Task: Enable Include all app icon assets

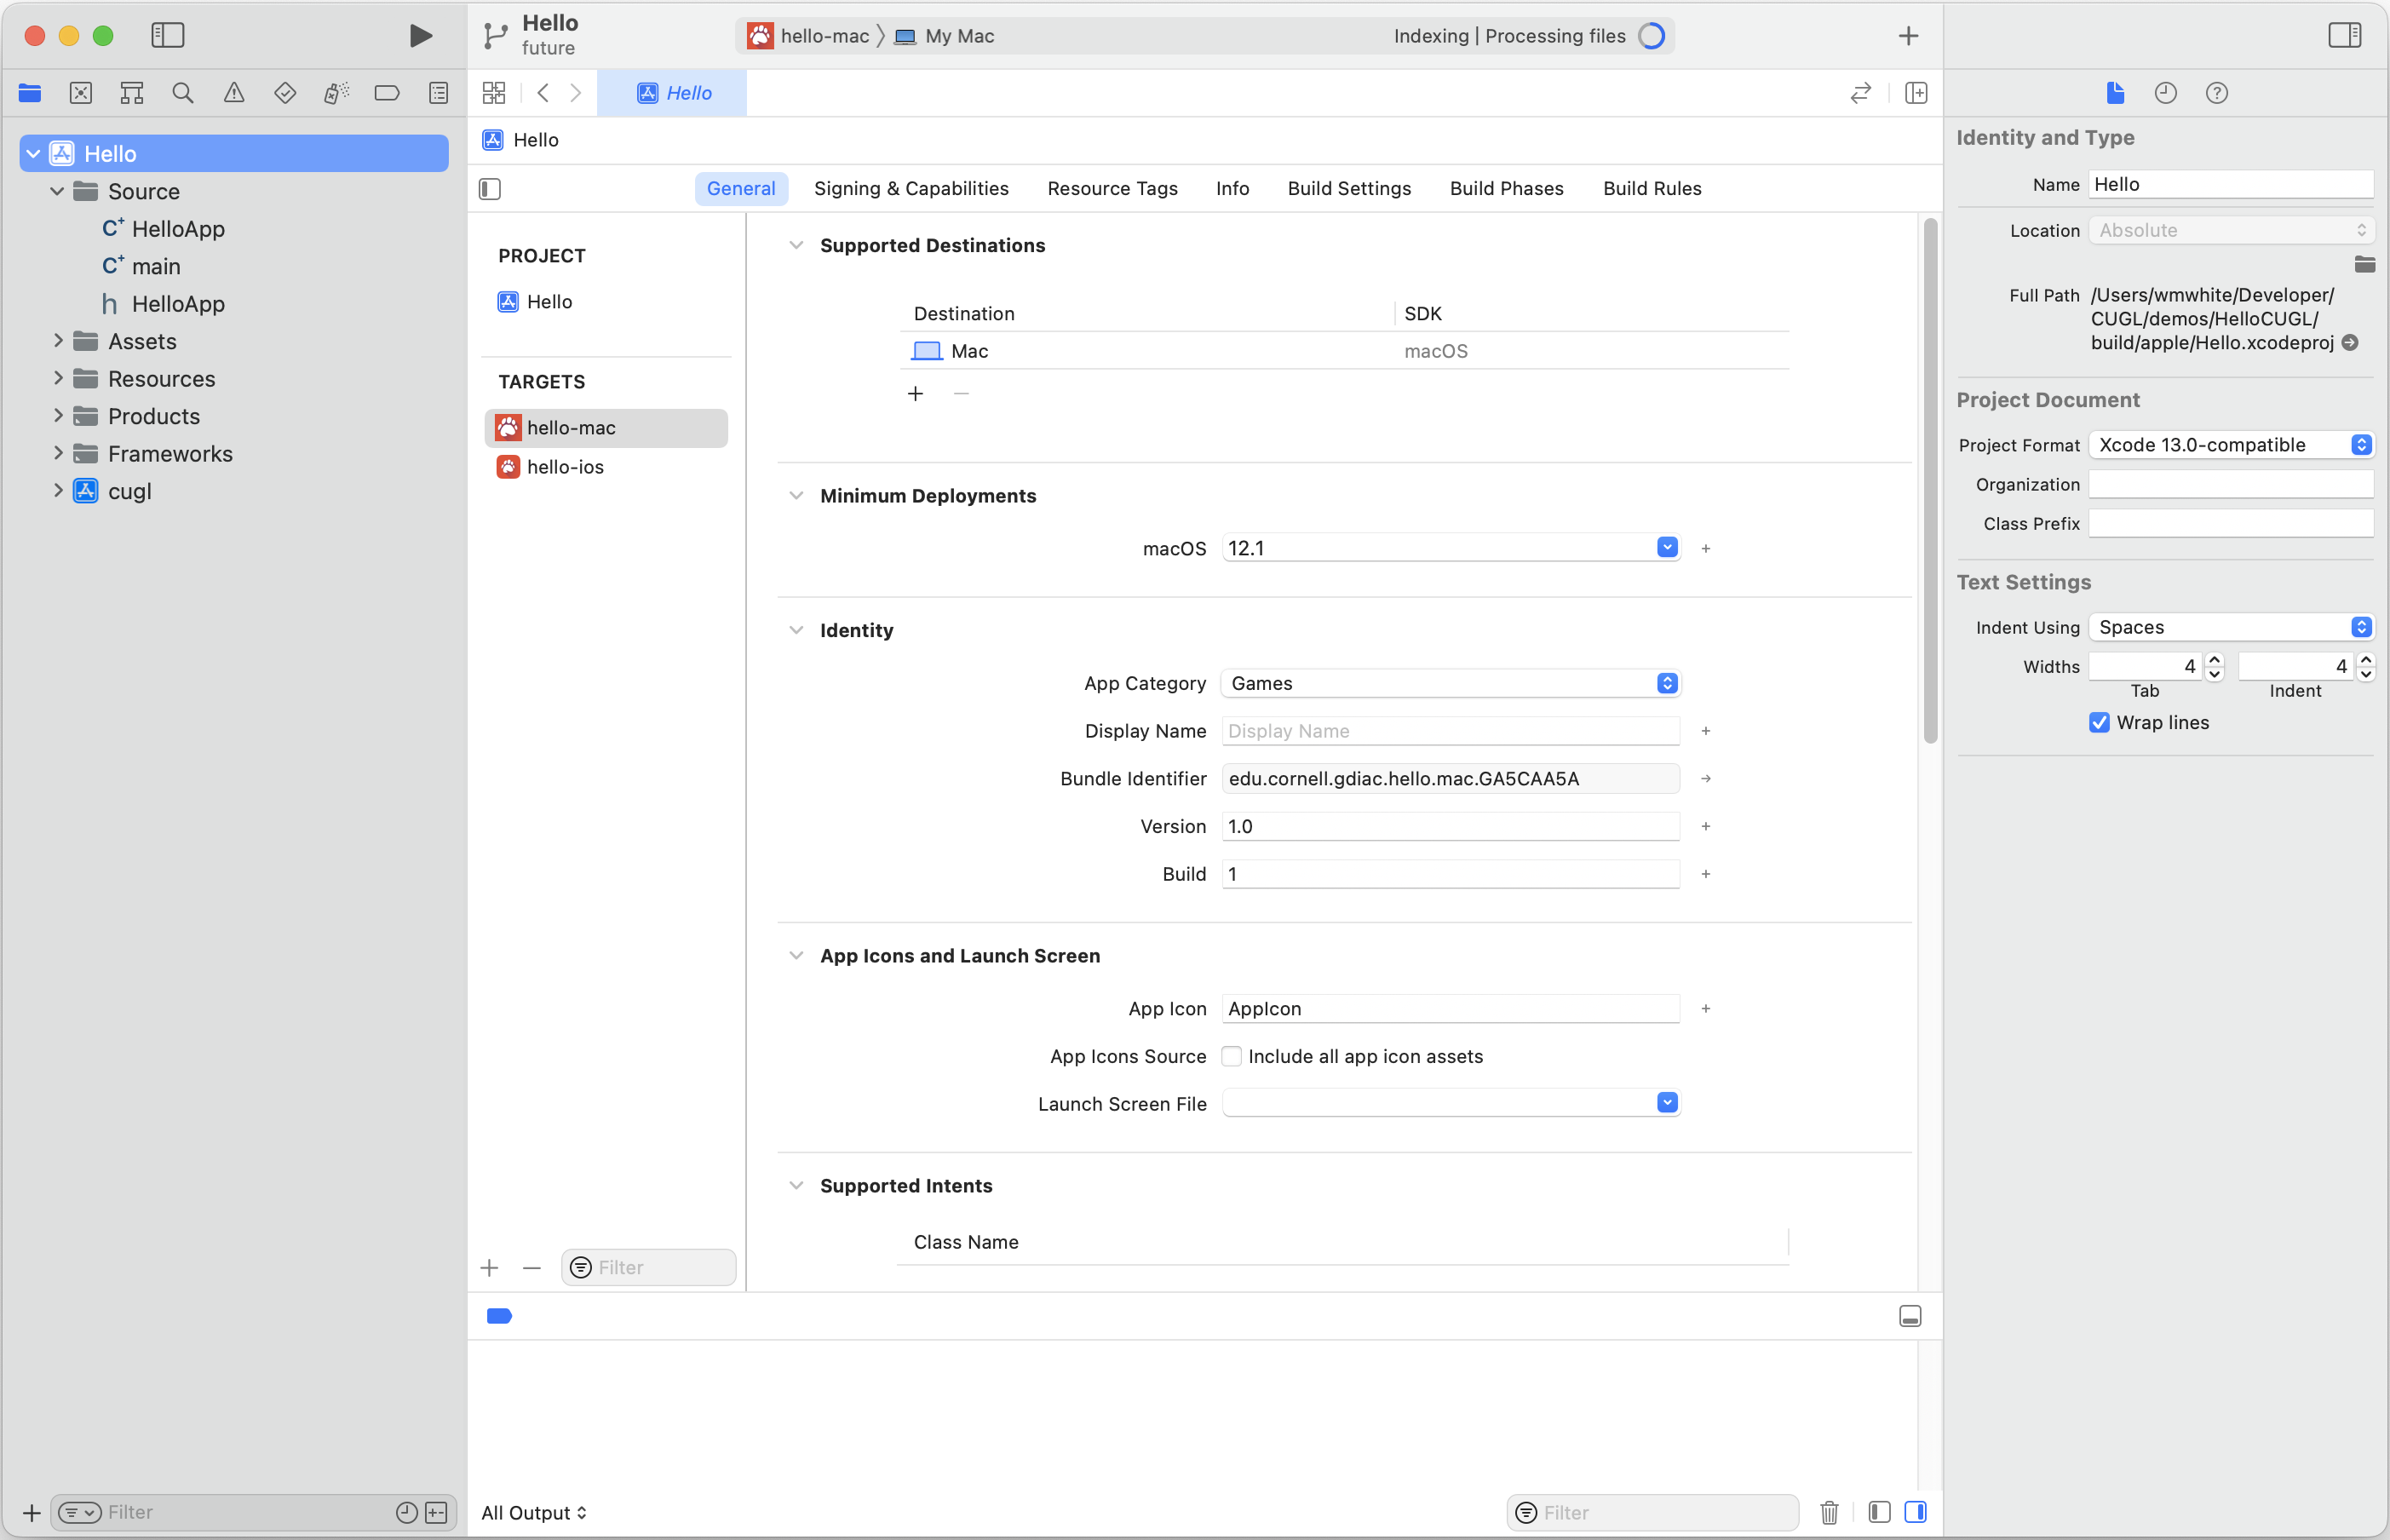Action: point(1232,1056)
